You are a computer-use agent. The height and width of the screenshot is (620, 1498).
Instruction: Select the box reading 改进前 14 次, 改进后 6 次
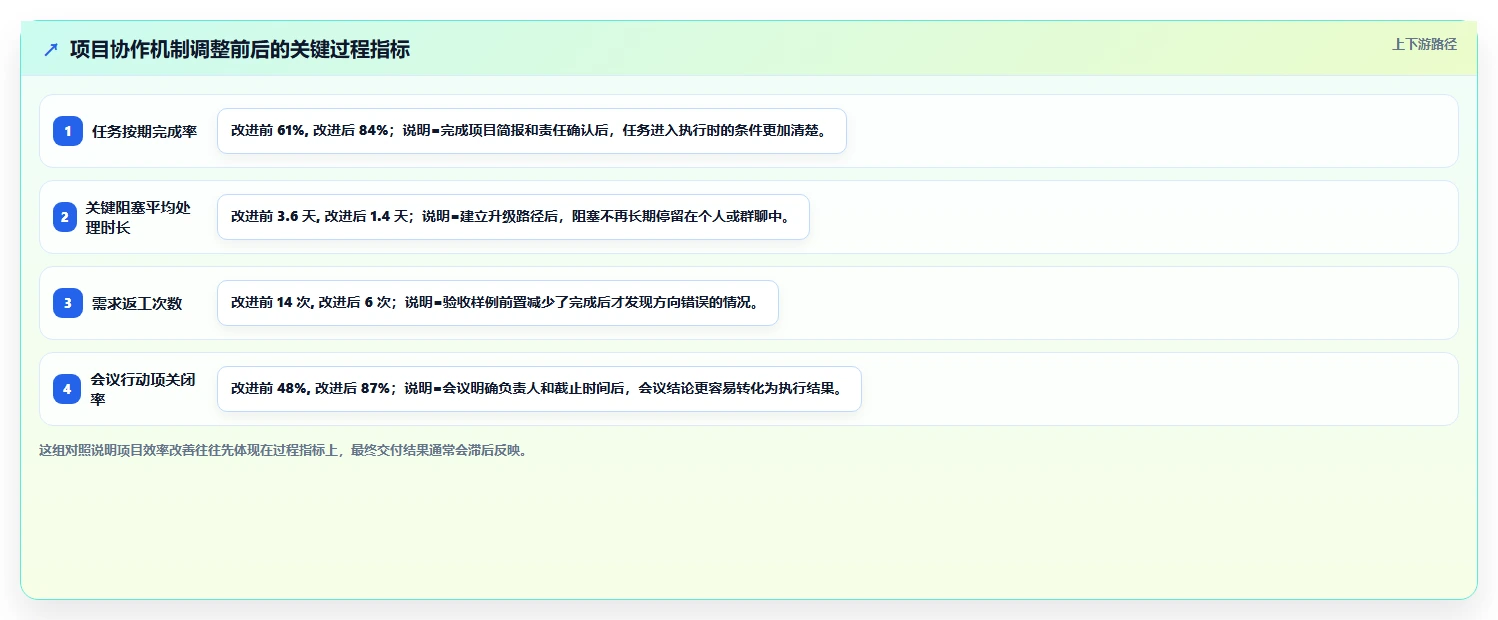point(497,303)
